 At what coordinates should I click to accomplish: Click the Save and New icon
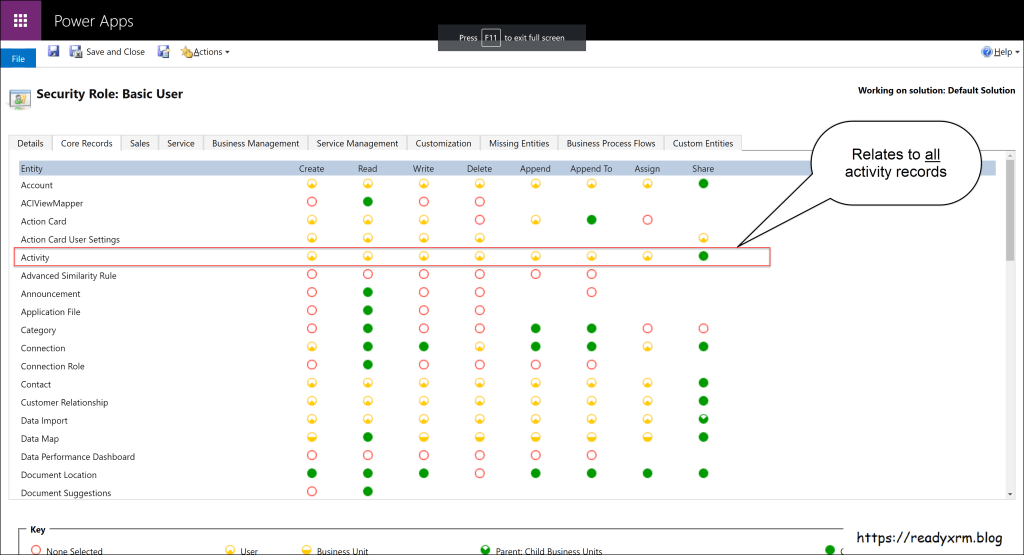click(164, 51)
